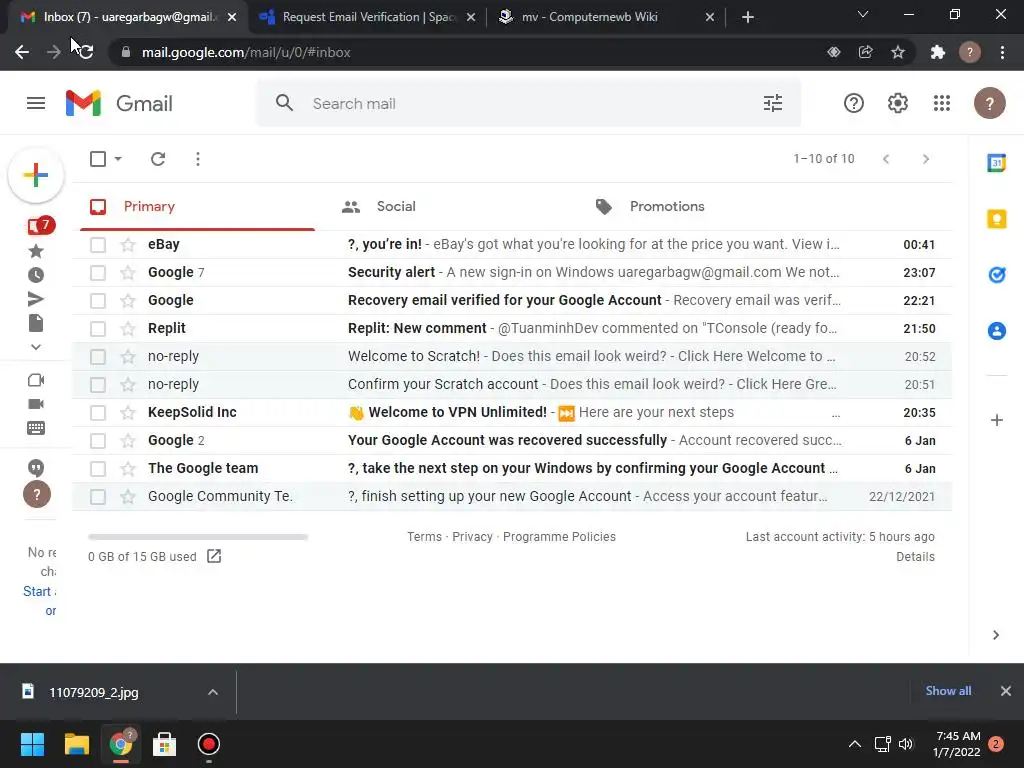Select the Security alert email checkbox
Screen dimensions: 1024x768
coord(98,273)
